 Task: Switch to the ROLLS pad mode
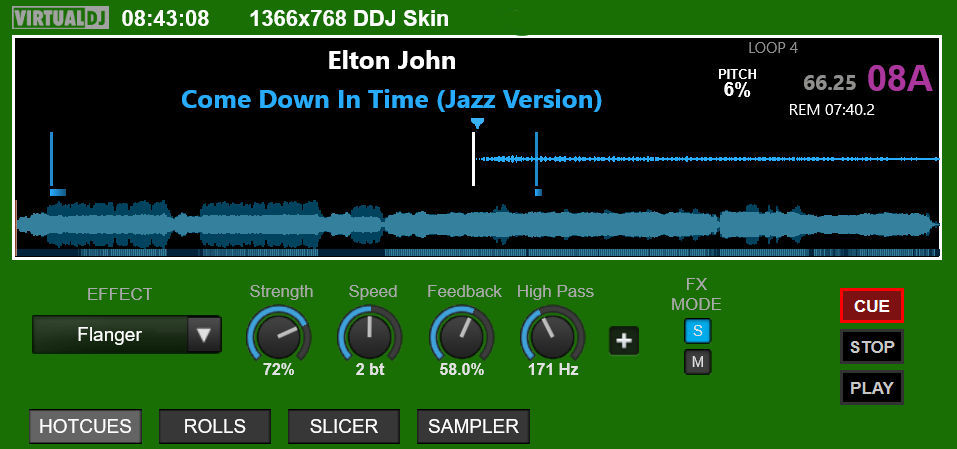[215, 426]
